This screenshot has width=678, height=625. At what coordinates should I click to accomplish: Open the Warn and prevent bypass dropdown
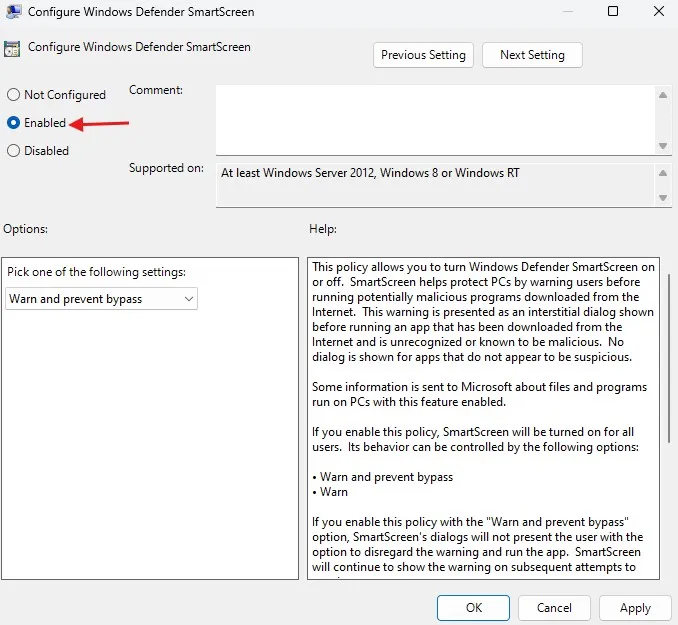tap(102, 299)
